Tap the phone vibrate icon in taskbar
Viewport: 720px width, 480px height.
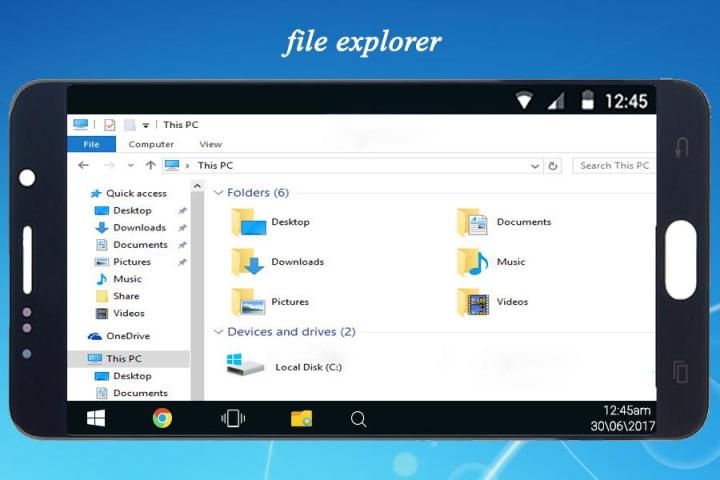pyautogui.click(x=232, y=418)
